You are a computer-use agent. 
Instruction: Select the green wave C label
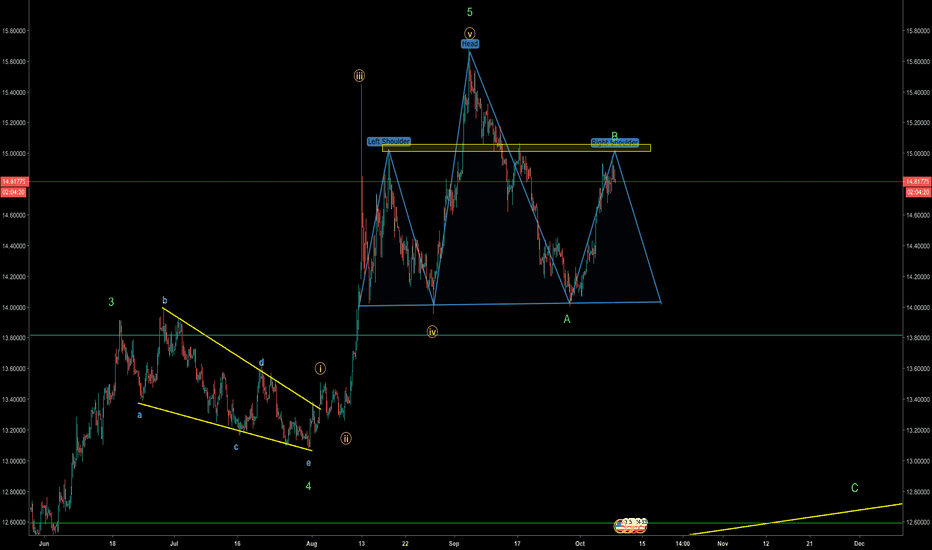pos(855,488)
